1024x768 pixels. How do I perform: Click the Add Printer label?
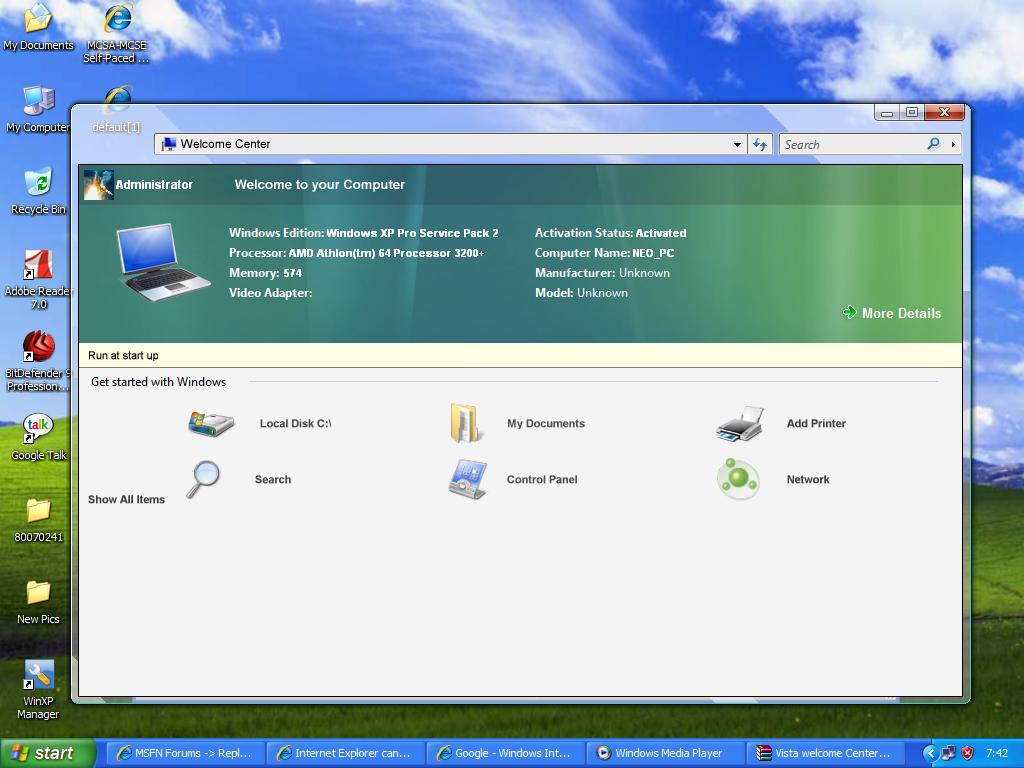pos(816,423)
